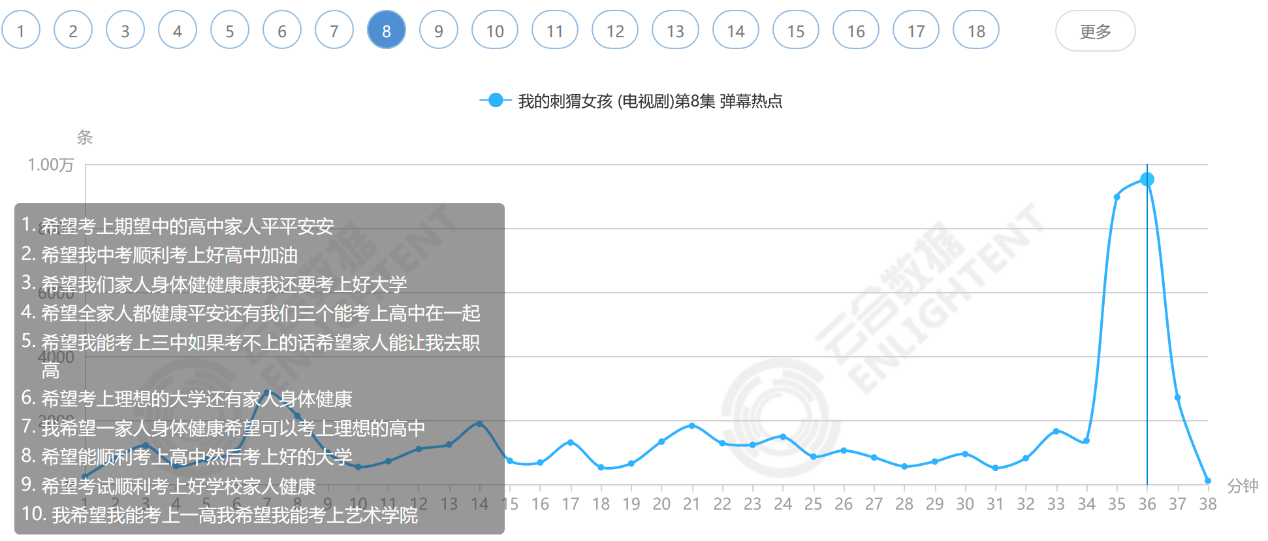The width and height of the screenshot is (1268, 541).
Task: Select episode 14 button
Action: click(x=736, y=31)
